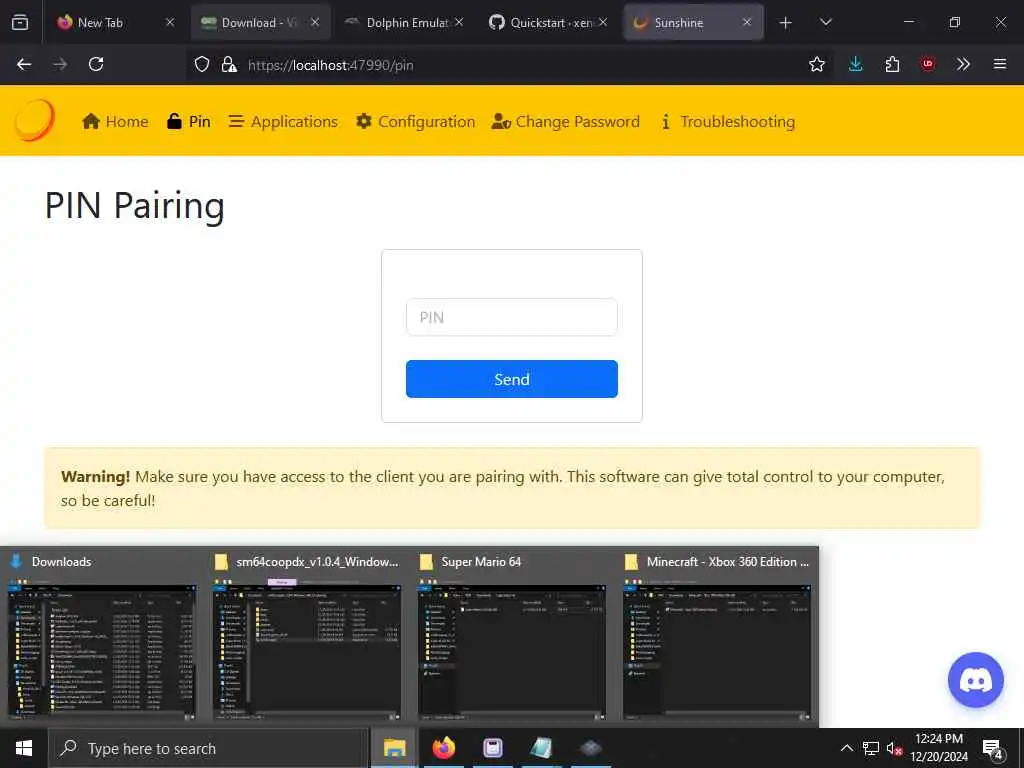Open the network status tray icon
Image resolution: width=1024 pixels, height=768 pixels.
coord(871,748)
